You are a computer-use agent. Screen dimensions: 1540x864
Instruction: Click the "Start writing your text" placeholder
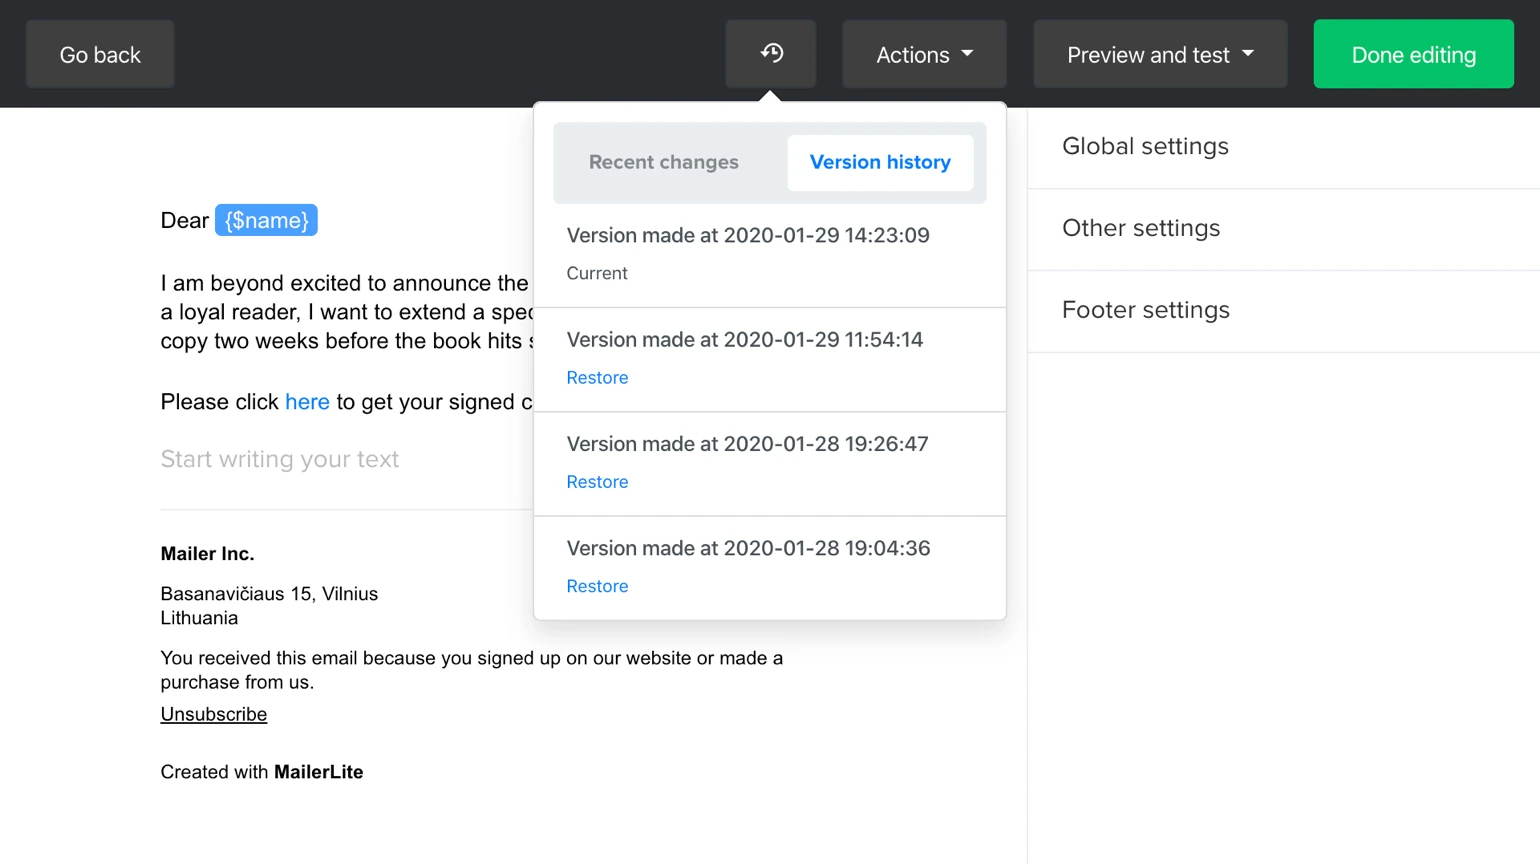(x=280, y=459)
